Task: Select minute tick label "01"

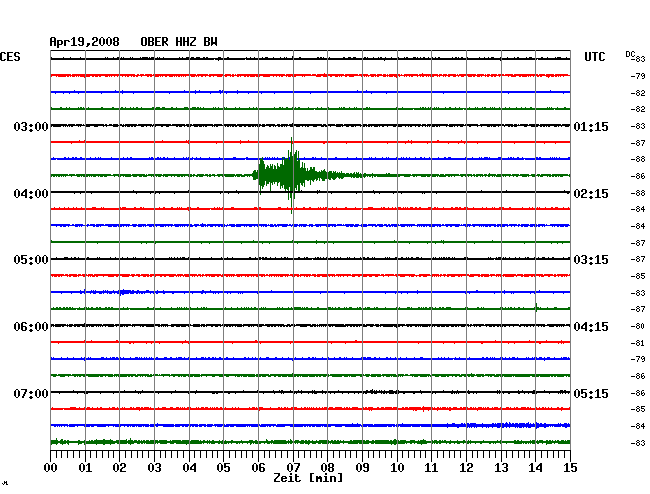Action: pyautogui.click(x=85, y=467)
